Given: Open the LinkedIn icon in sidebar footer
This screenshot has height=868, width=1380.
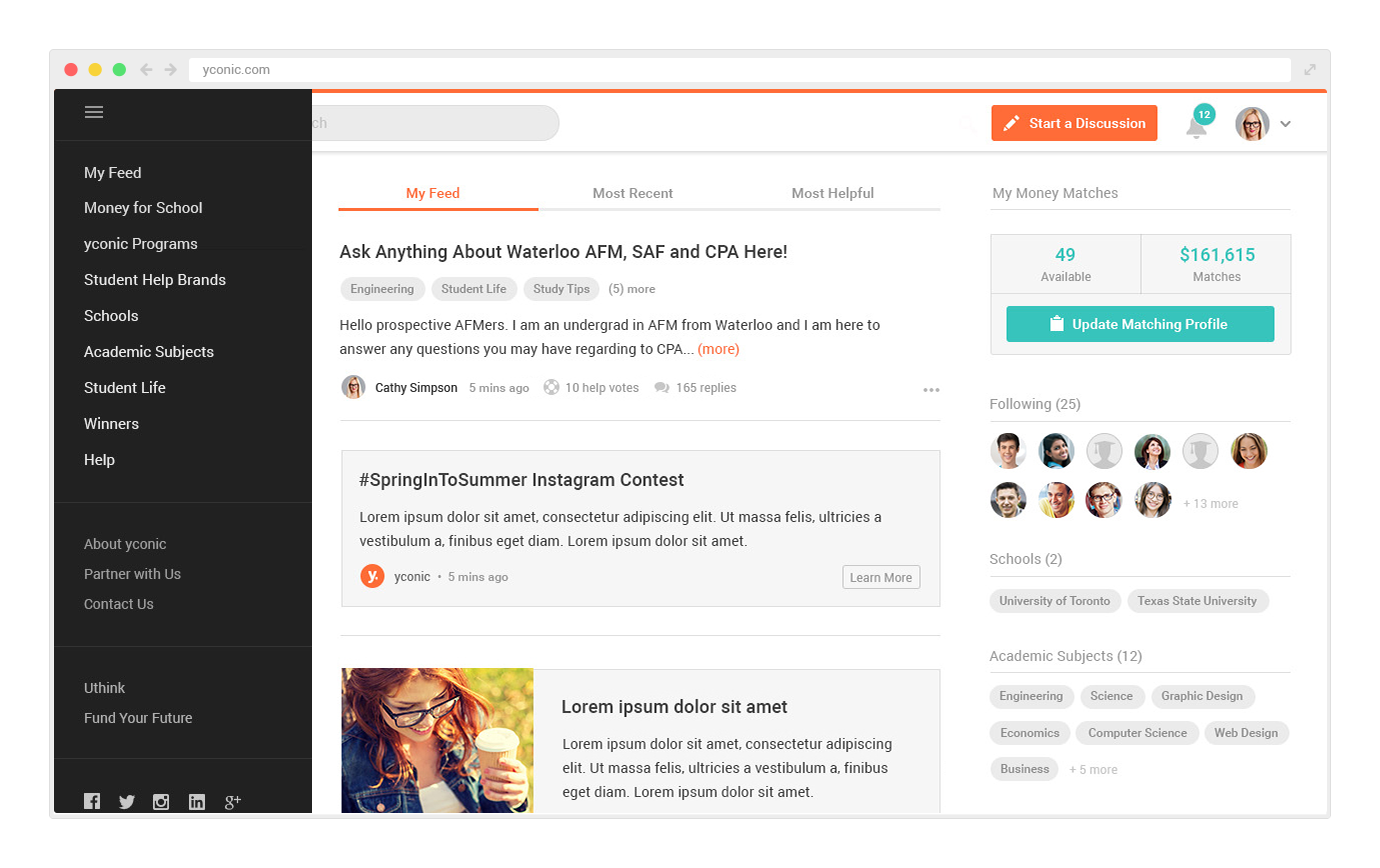Looking at the screenshot, I should [197, 801].
